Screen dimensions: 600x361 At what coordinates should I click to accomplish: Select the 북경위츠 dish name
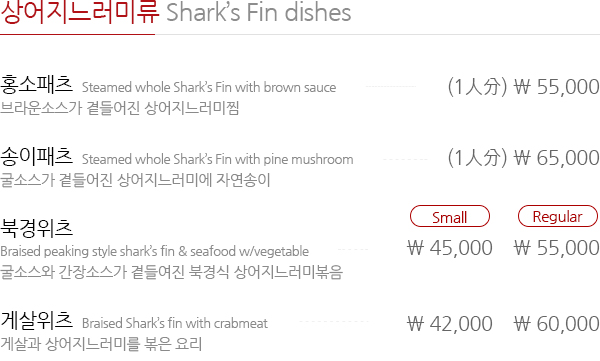(x=36, y=228)
